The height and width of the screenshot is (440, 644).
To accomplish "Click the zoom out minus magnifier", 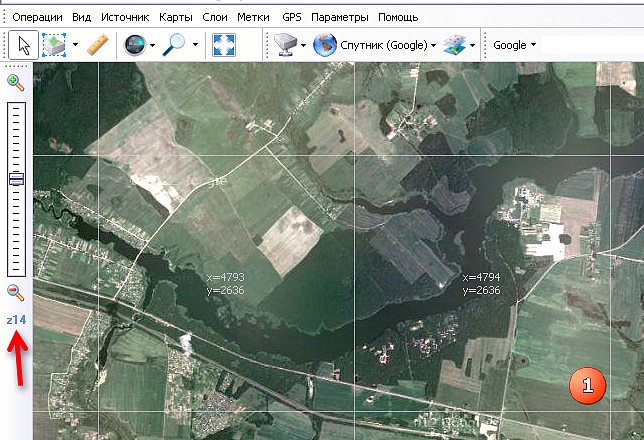I will click(16, 292).
